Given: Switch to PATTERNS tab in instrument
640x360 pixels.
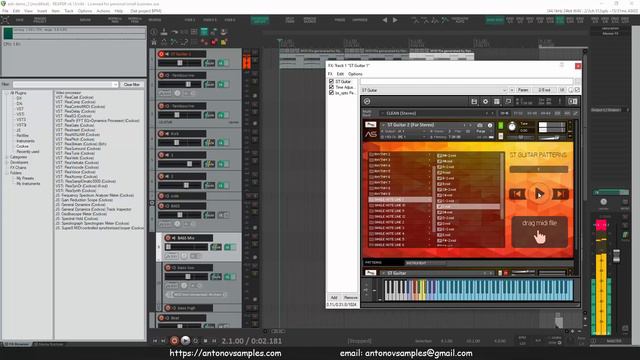Looking at the screenshot, I should coord(373,263).
